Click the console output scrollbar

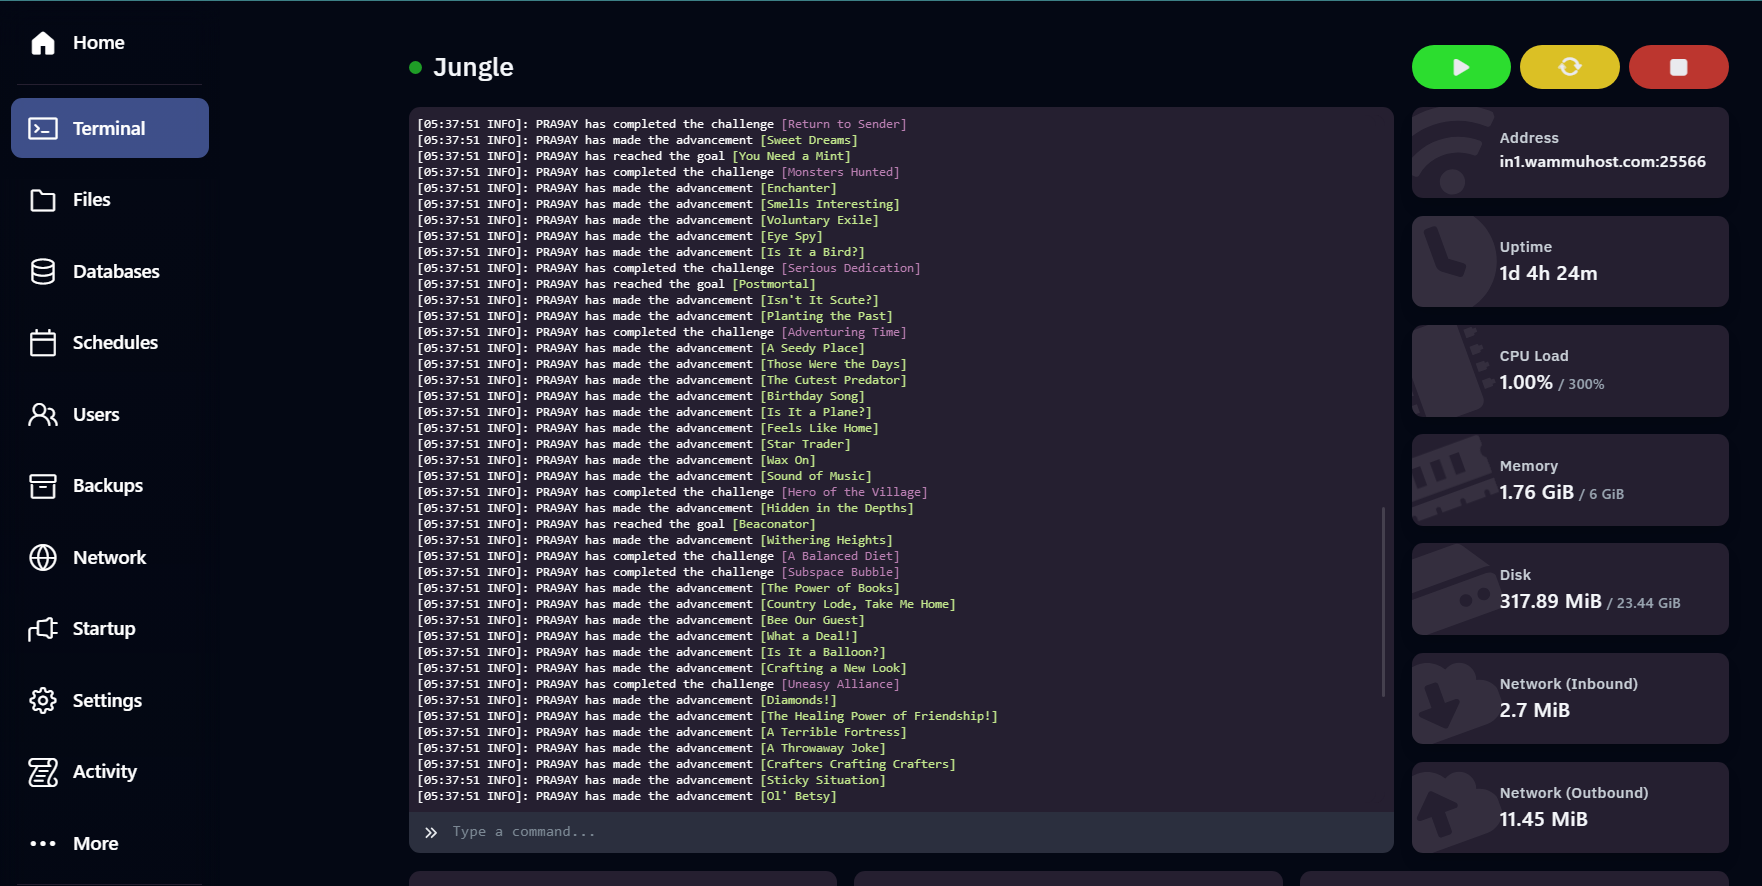point(1383,600)
